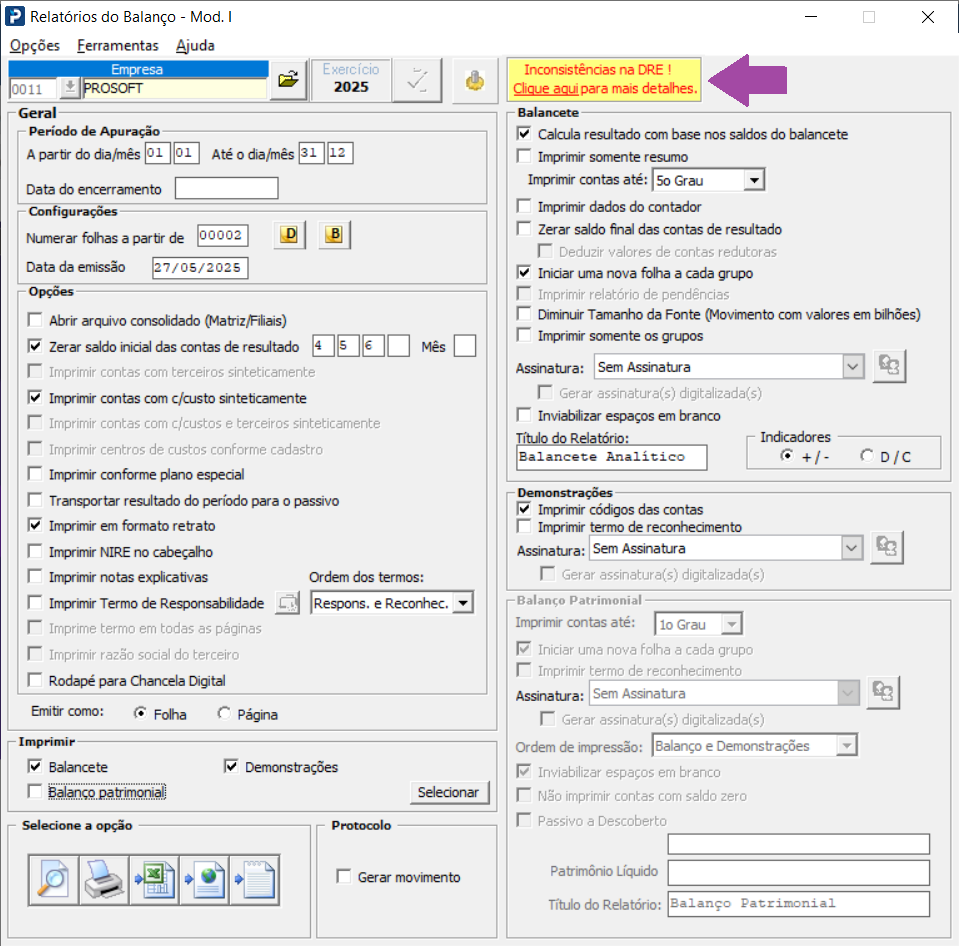Screen dimensions: 959x946
Task: Click the golden bell icon button
Action: pyautogui.click(x=475, y=80)
